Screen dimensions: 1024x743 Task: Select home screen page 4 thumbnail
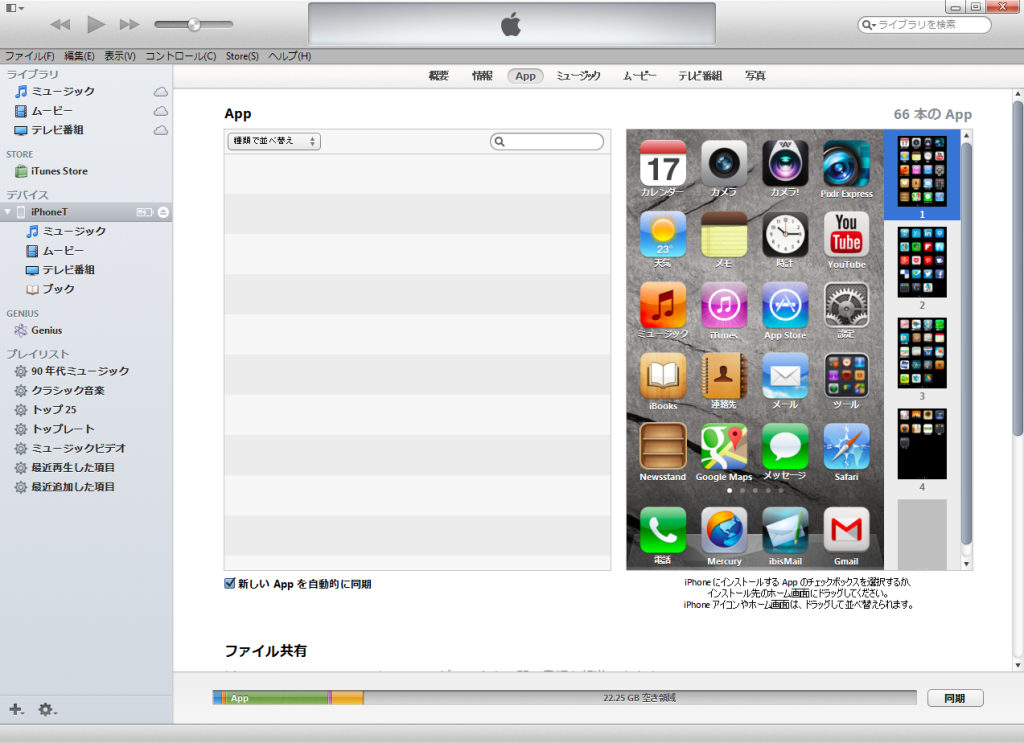click(921, 444)
